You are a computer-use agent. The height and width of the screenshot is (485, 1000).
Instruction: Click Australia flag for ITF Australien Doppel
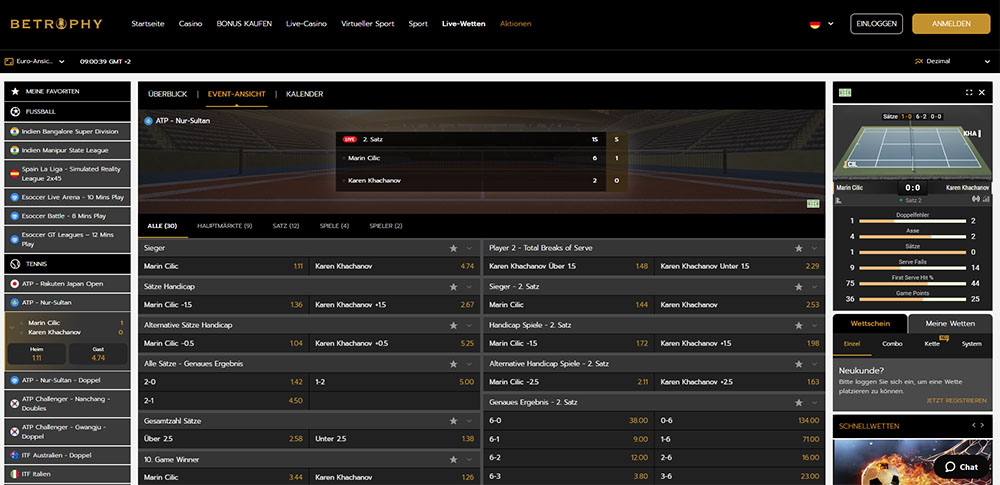click(15, 455)
